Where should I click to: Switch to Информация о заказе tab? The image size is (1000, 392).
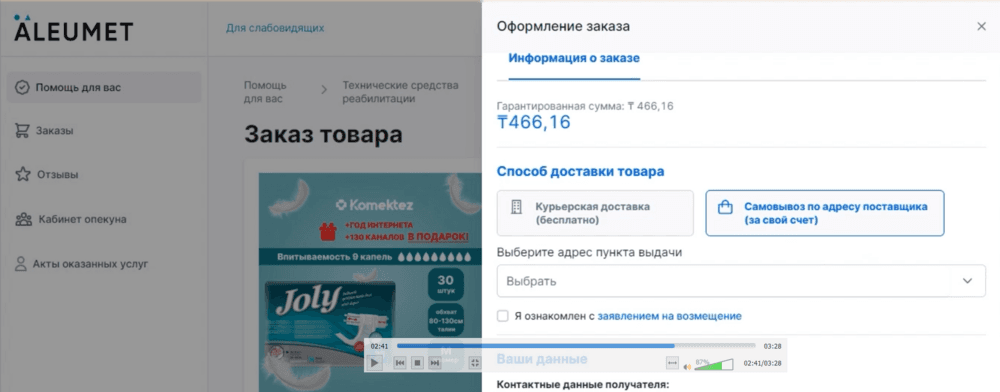click(574, 59)
